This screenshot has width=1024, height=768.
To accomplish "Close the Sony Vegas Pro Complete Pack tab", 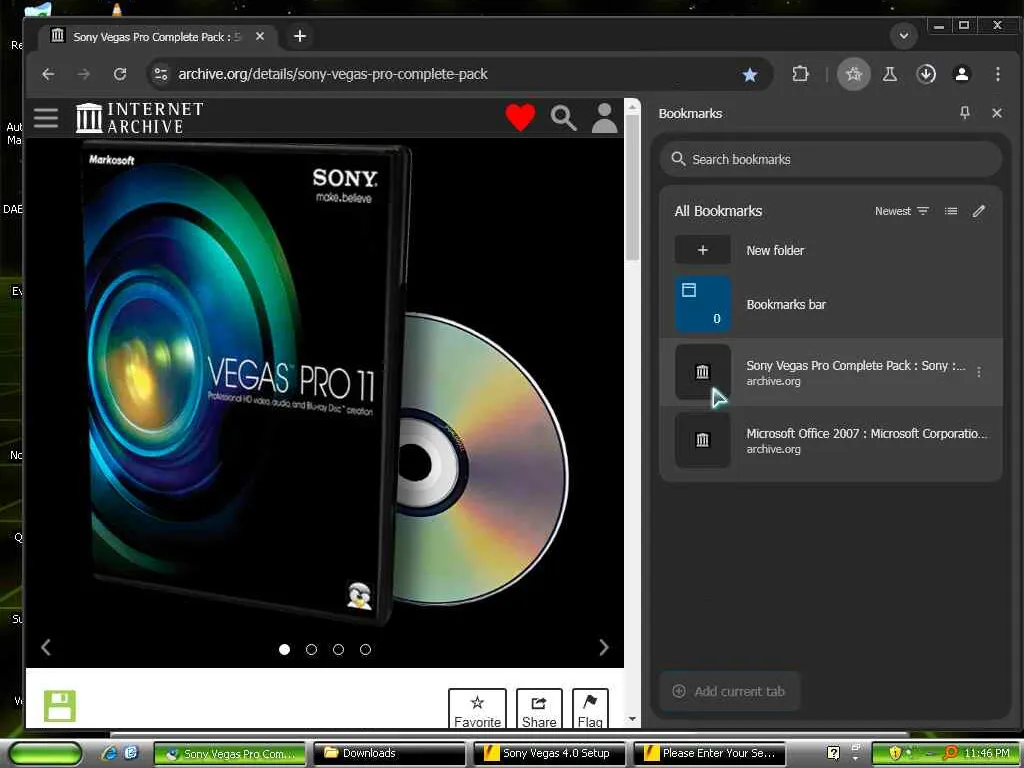I will [260, 37].
